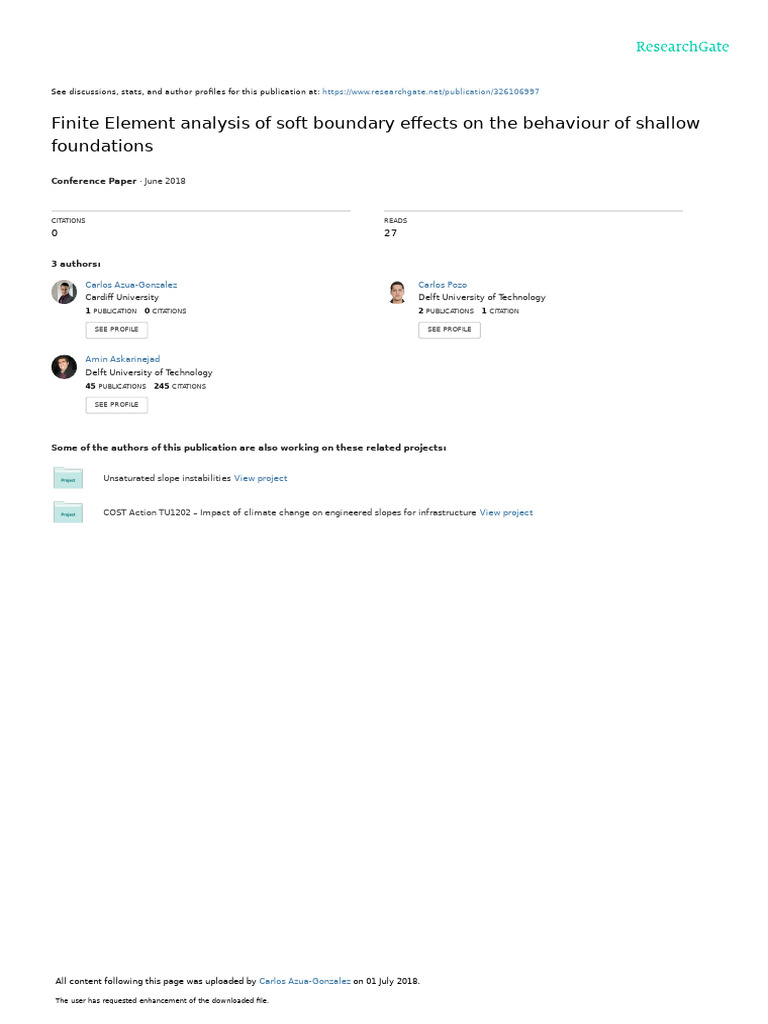Viewport: 768px width, 1024px height.
Task: Click Carlos Azua-Gonzalez's profile photo
Action: pyautogui.click(x=64, y=292)
